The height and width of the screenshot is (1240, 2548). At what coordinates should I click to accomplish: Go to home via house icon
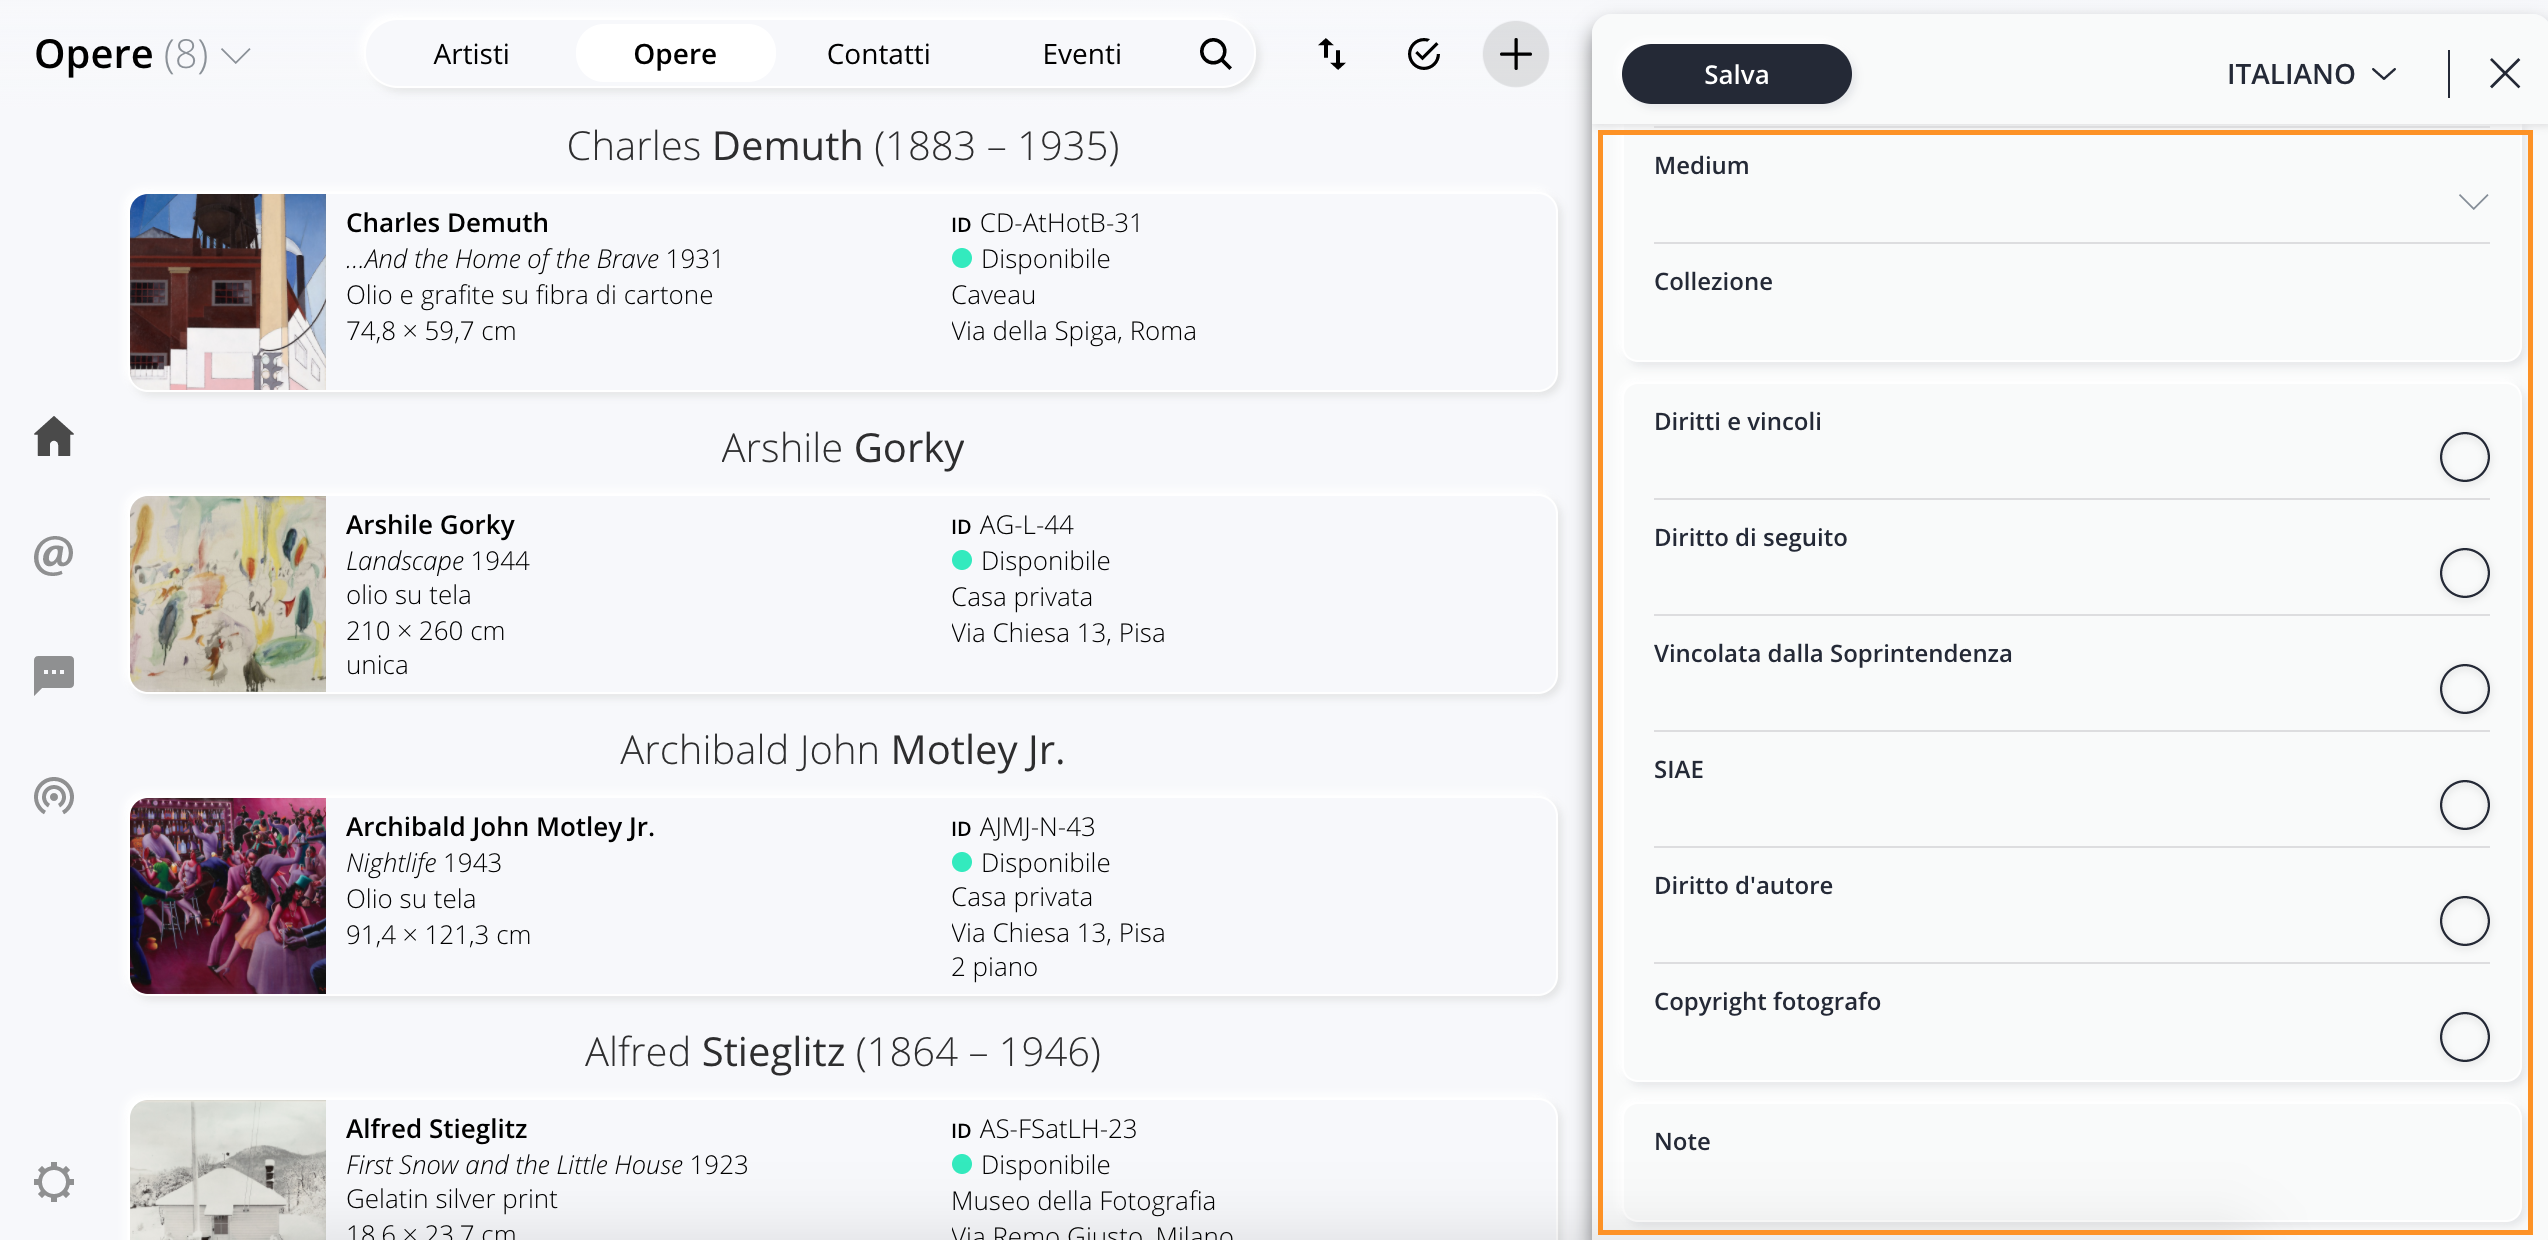tap(54, 437)
